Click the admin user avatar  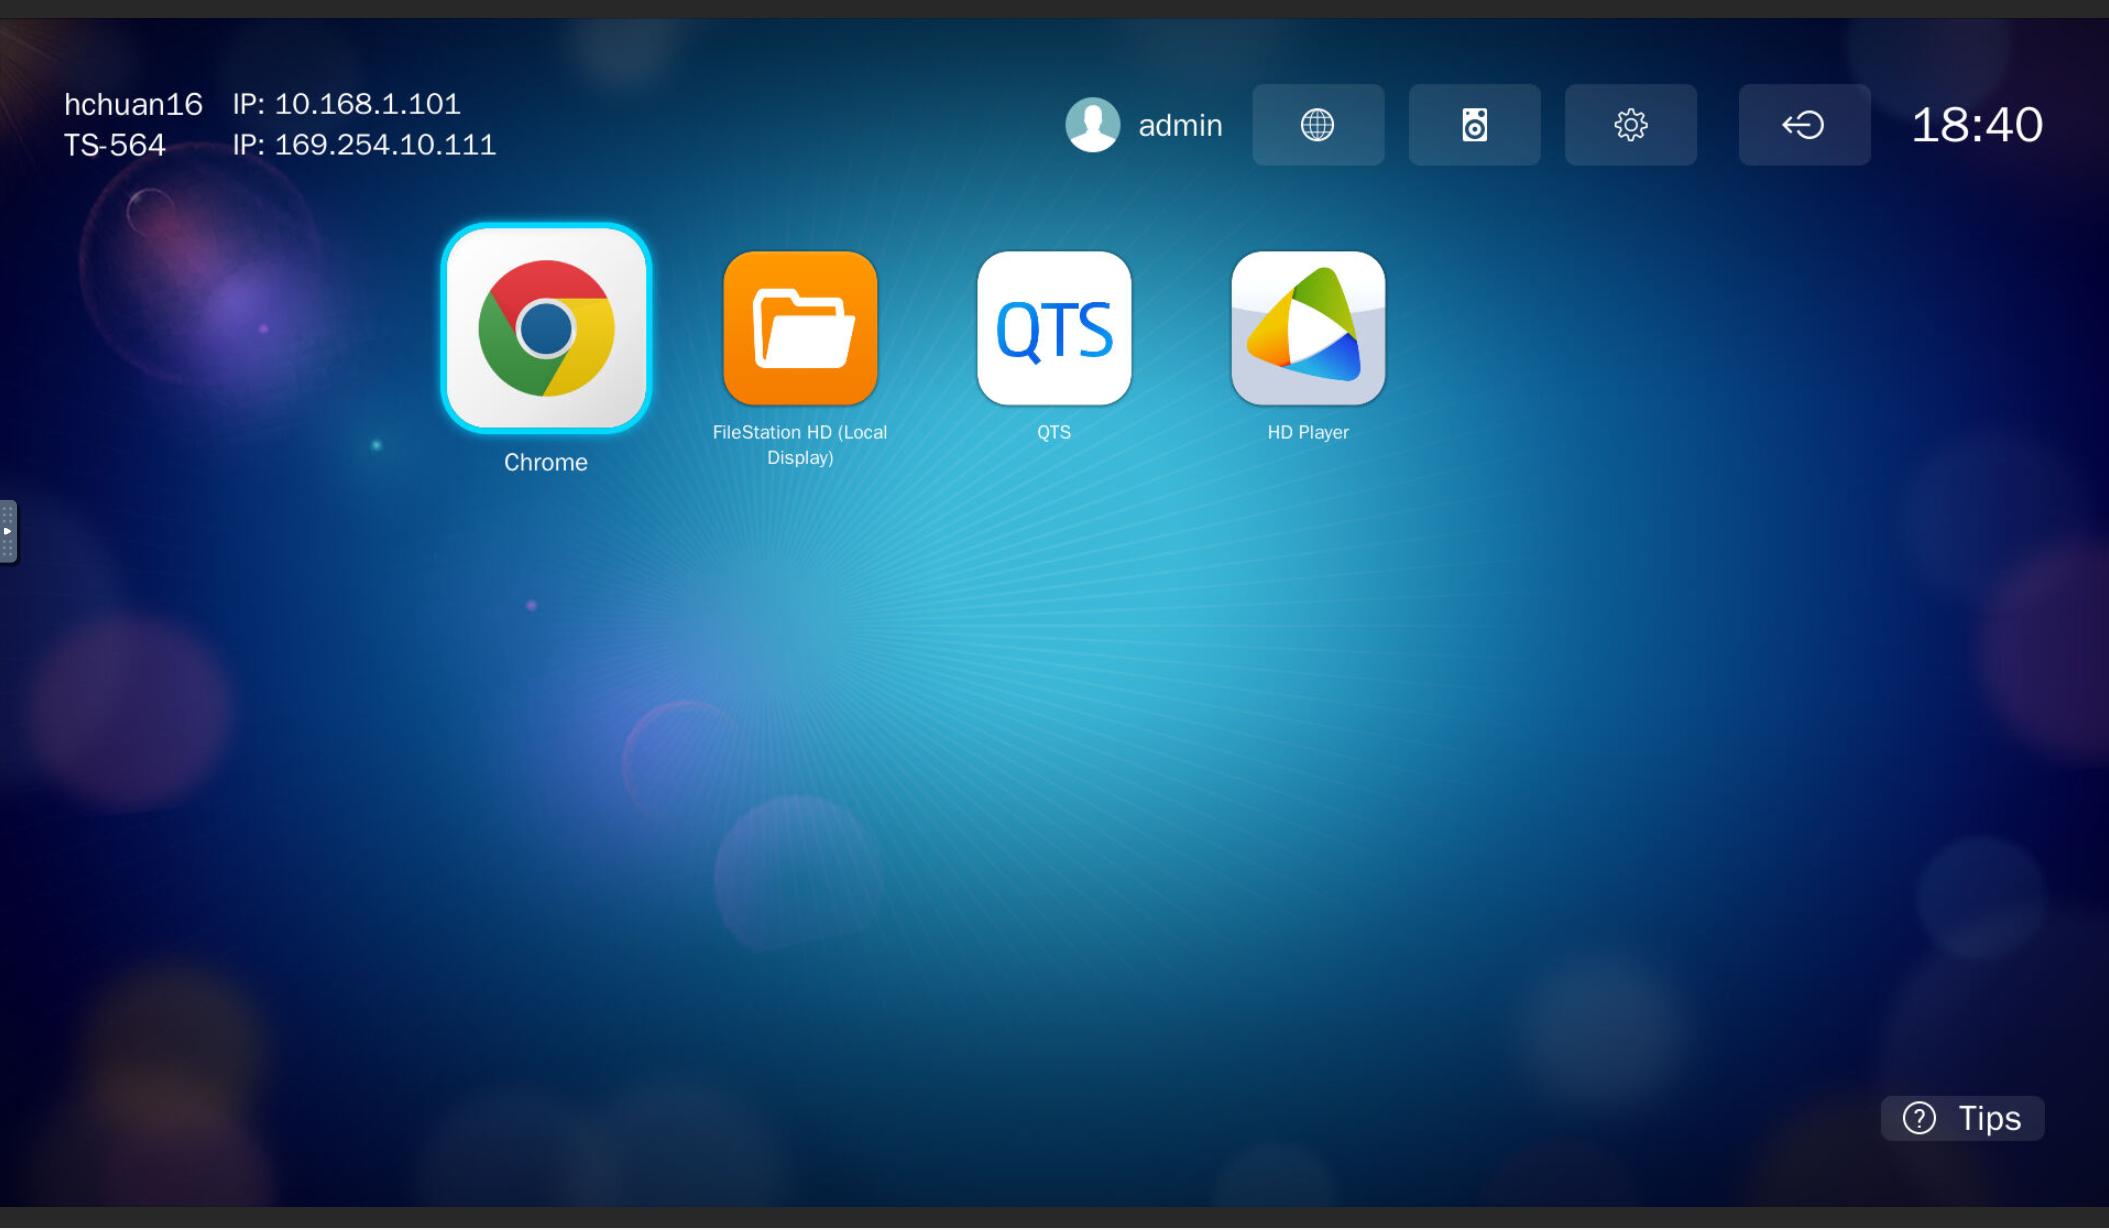(1092, 125)
